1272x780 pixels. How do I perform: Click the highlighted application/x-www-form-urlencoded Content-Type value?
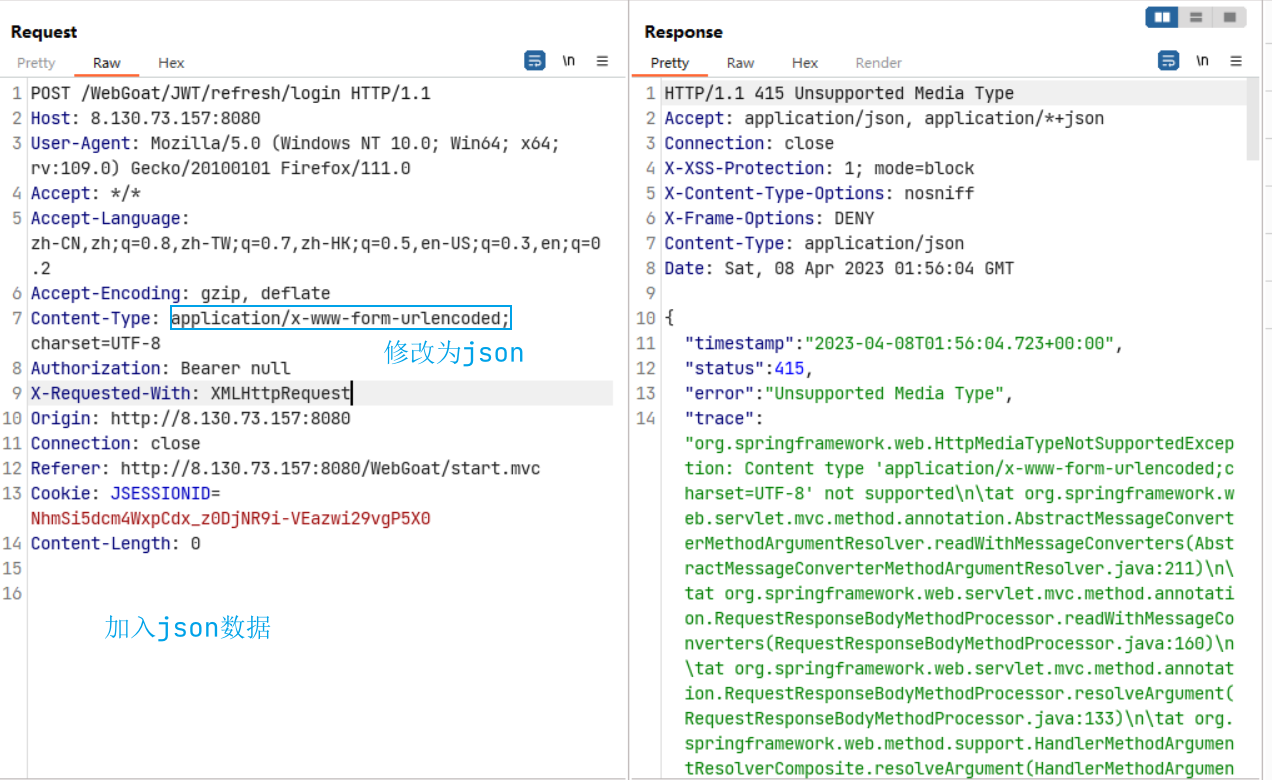click(340, 319)
